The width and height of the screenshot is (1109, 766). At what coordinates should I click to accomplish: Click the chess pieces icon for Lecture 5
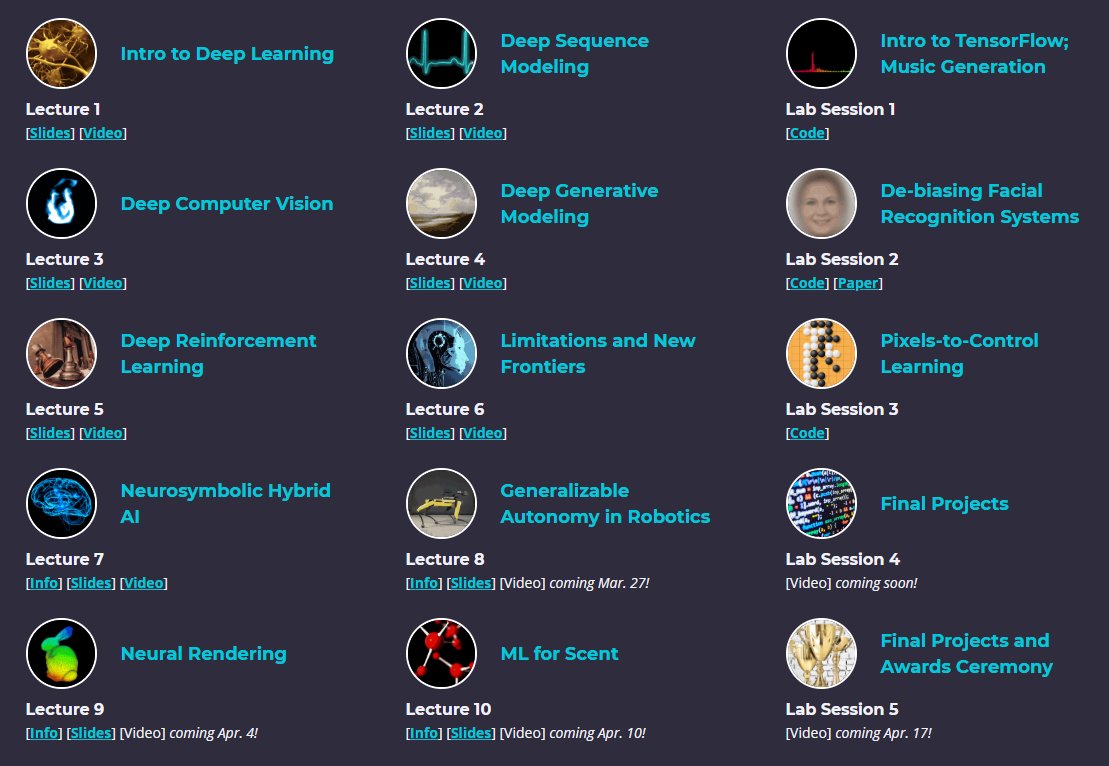62,354
